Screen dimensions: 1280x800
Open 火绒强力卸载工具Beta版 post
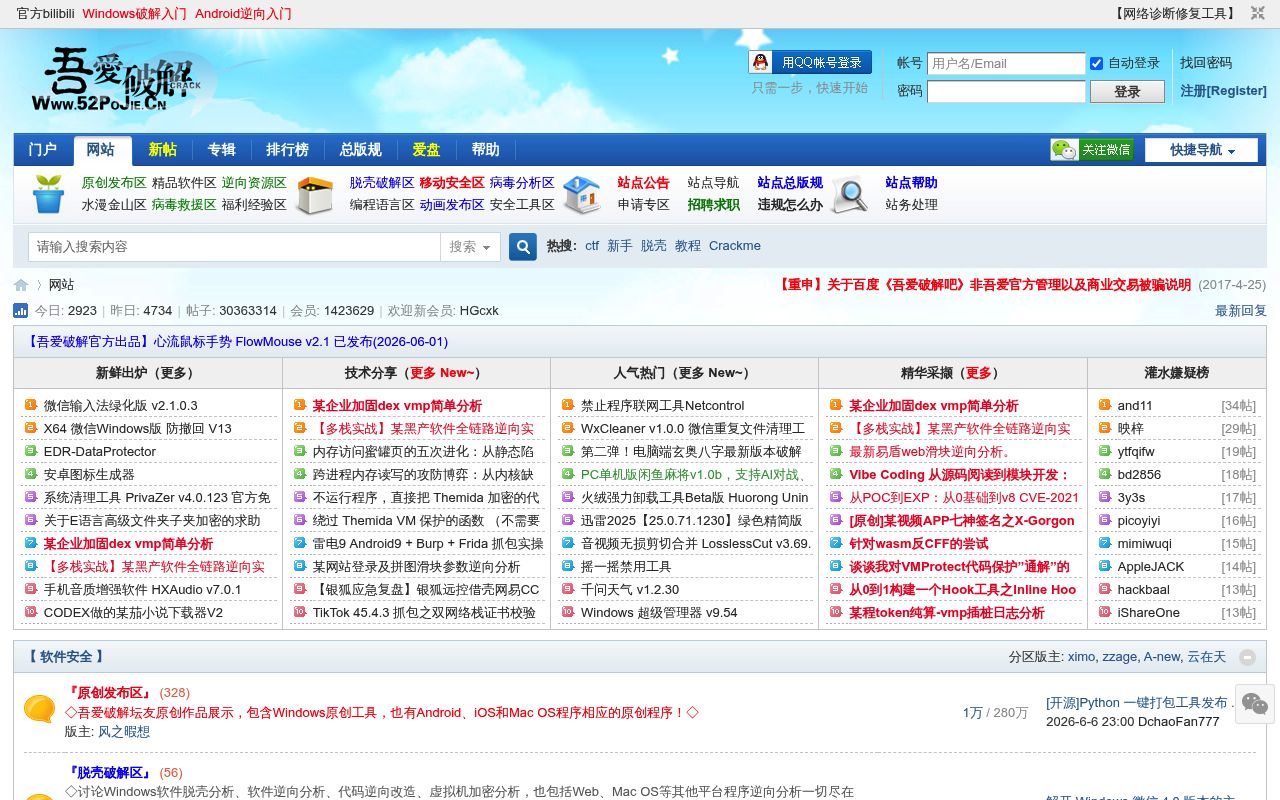(694, 497)
